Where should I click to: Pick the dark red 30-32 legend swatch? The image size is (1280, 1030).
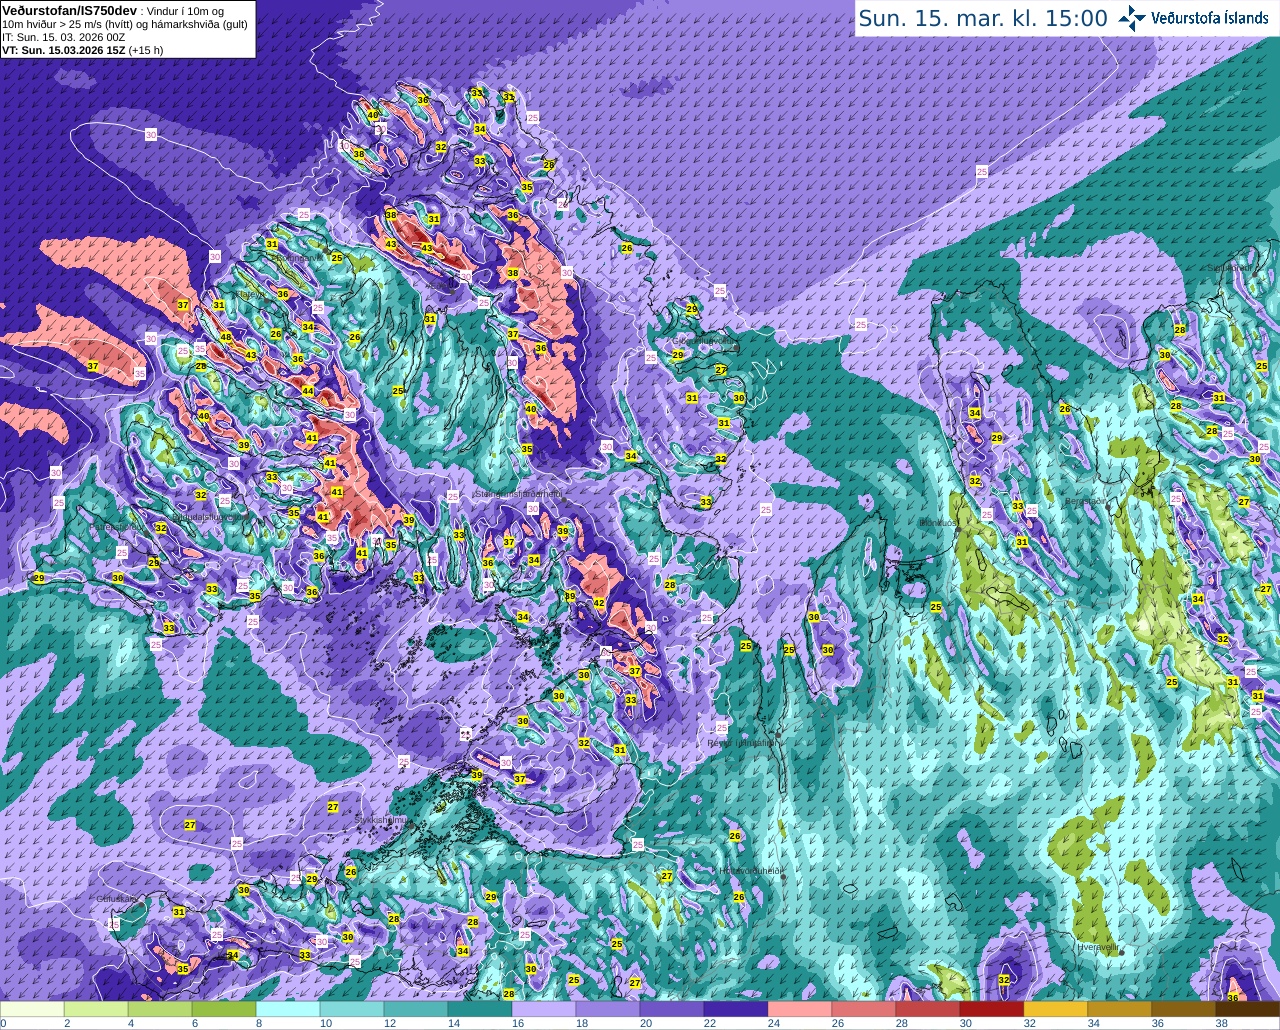click(992, 1009)
